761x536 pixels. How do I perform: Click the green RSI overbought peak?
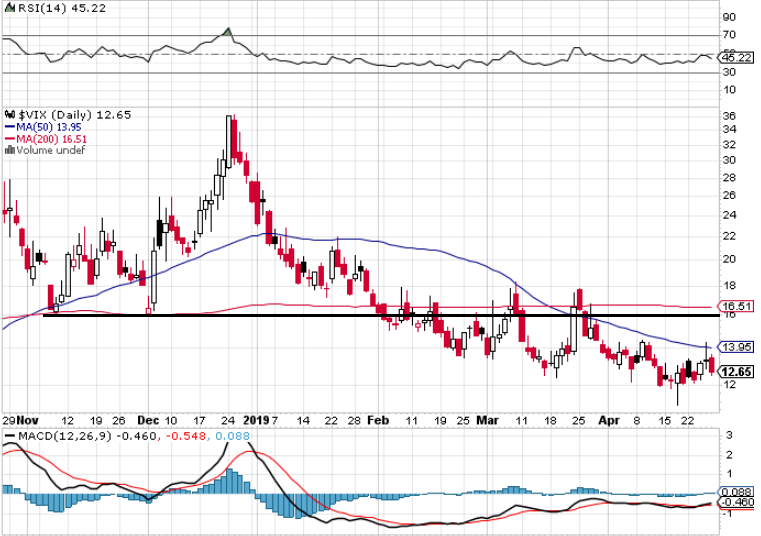pos(228,32)
